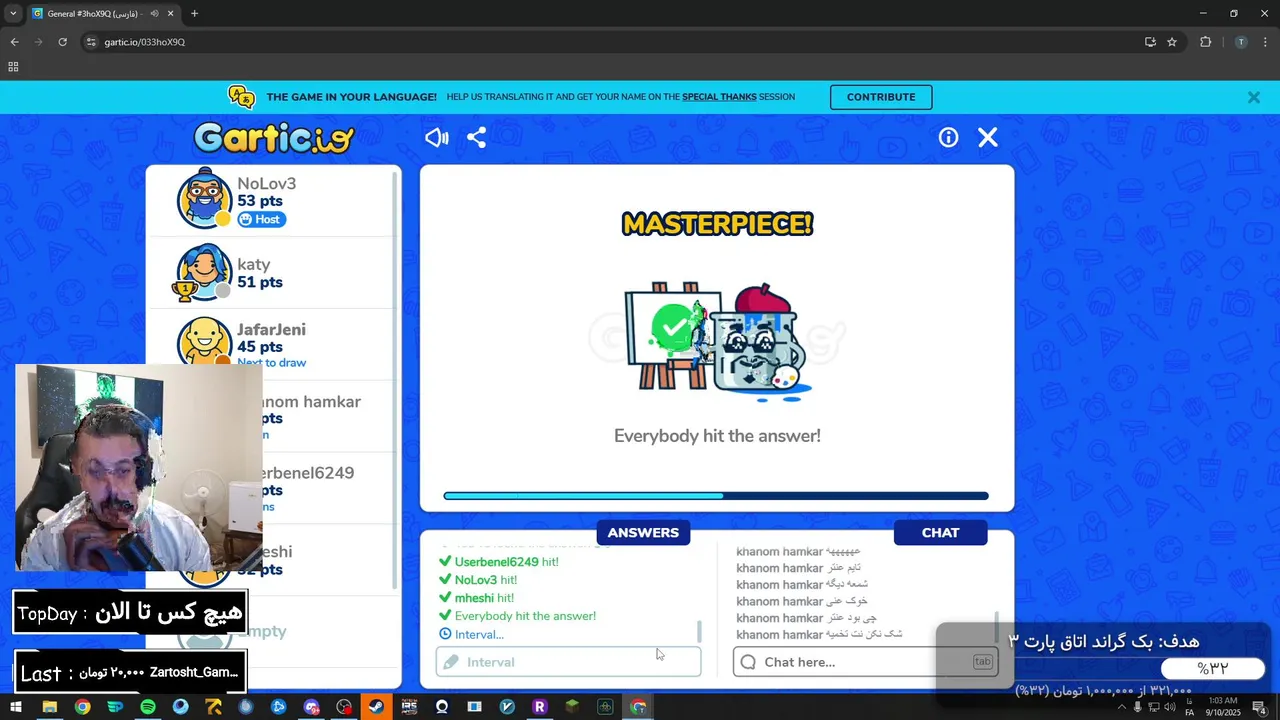Click the "Interval..." log entry
1280x720 pixels.
472,634
